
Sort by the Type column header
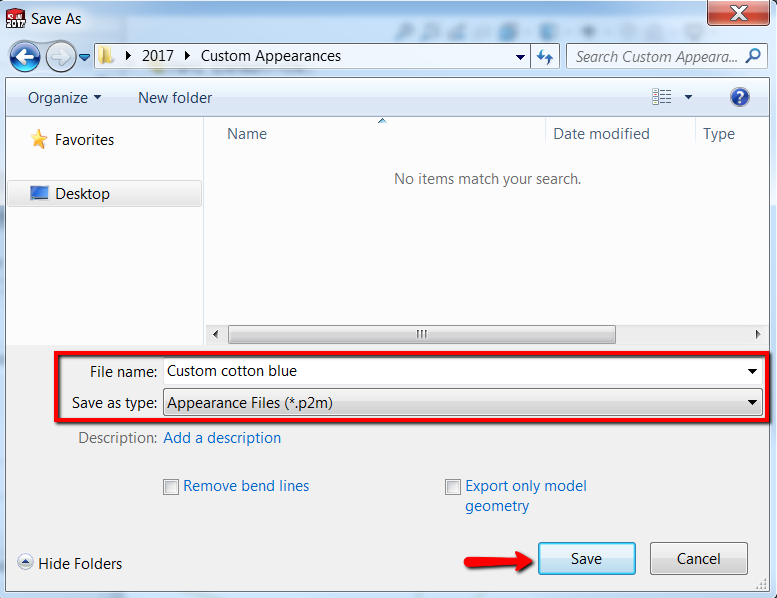coord(719,133)
